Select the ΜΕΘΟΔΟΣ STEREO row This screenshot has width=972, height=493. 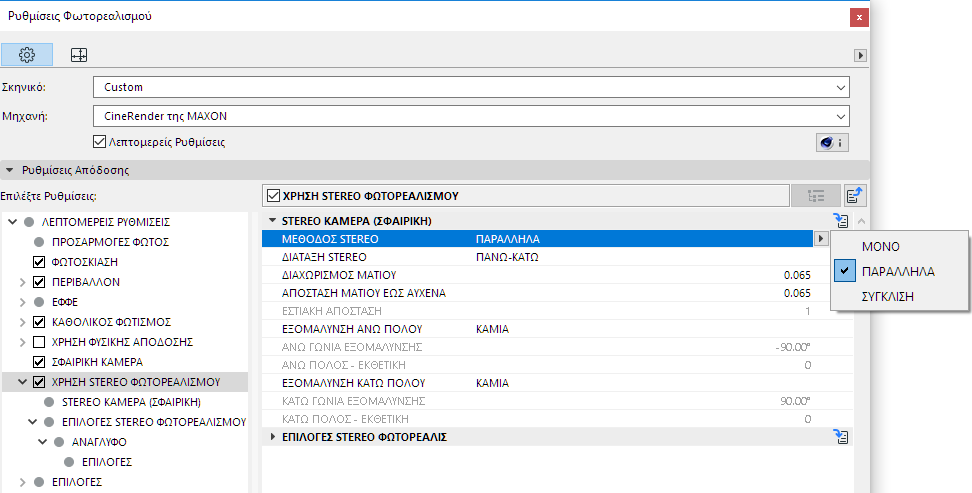point(537,239)
